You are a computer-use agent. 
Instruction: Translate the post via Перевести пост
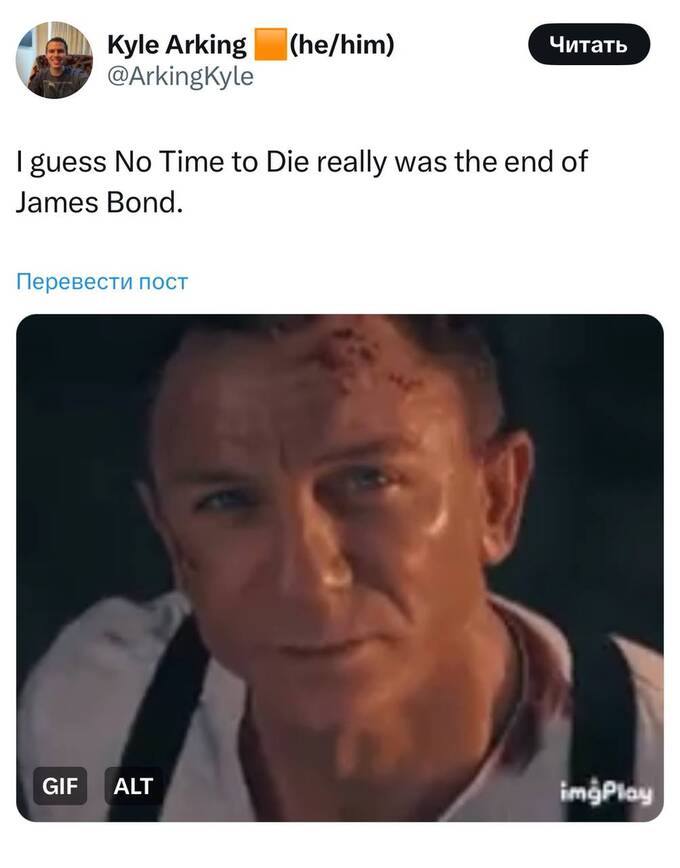point(102,281)
